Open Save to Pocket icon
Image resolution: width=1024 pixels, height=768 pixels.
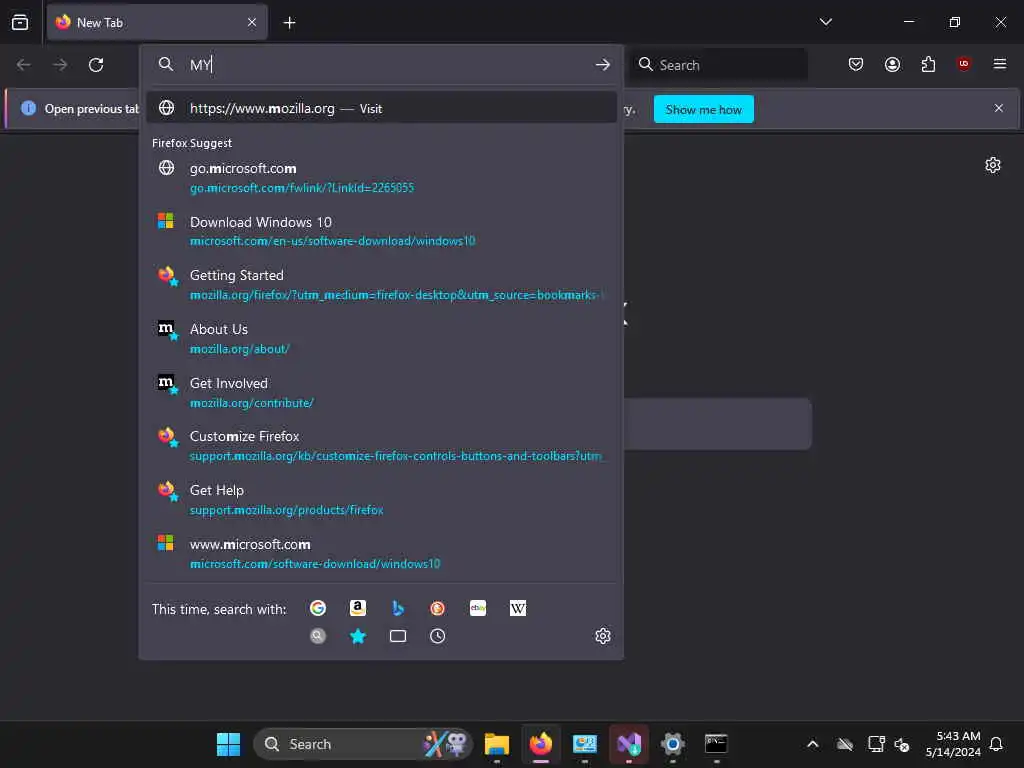856,64
